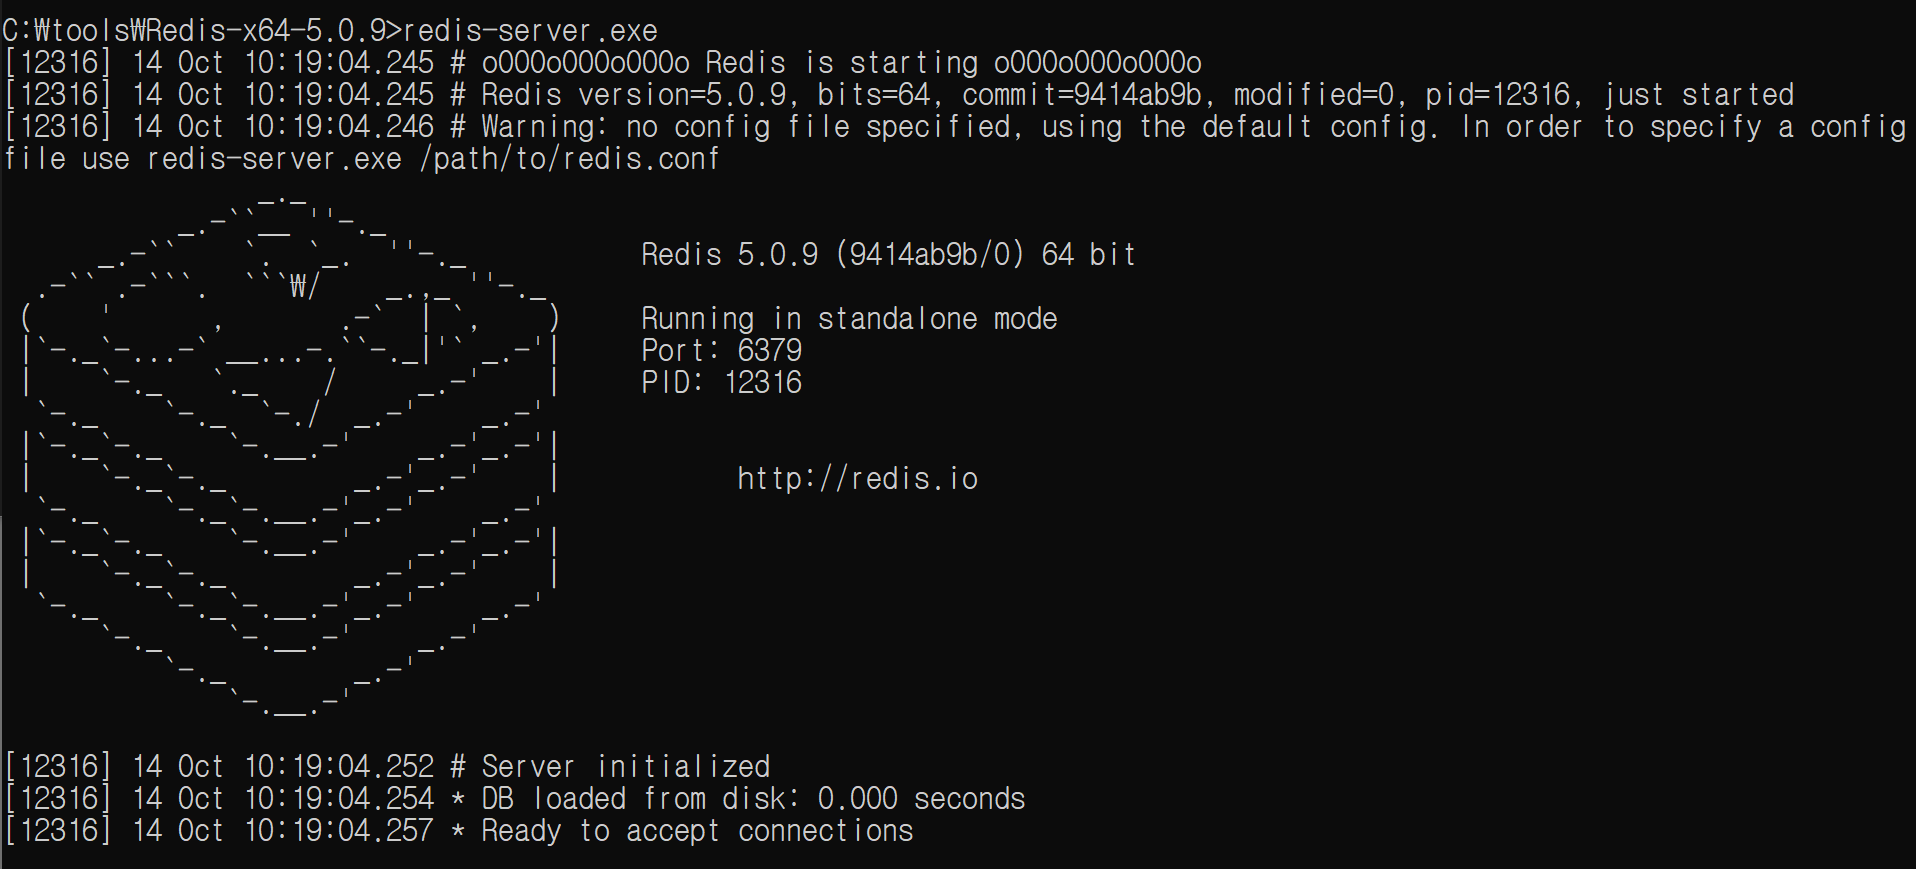Click "0.000 seconds" in DB loaded line

921,799
